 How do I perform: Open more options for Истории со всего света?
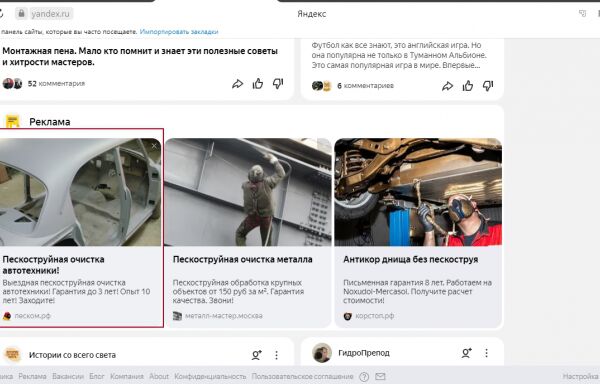pyautogui.click(x=276, y=355)
